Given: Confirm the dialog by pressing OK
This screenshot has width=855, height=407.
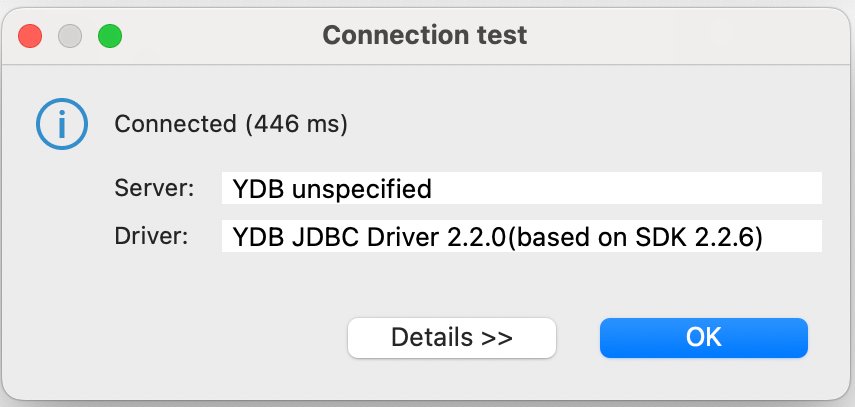Looking at the screenshot, I should pyautogui.click(x=703, y=338).
